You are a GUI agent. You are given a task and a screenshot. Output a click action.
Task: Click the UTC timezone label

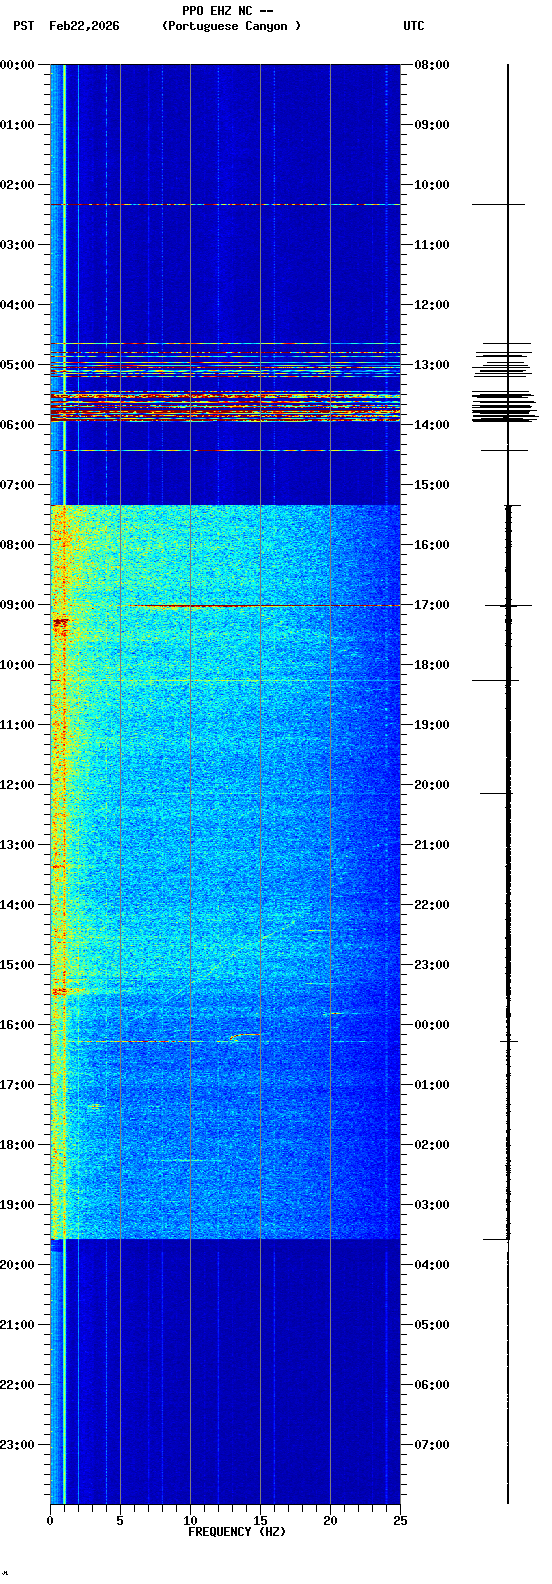tap(414, 26)
